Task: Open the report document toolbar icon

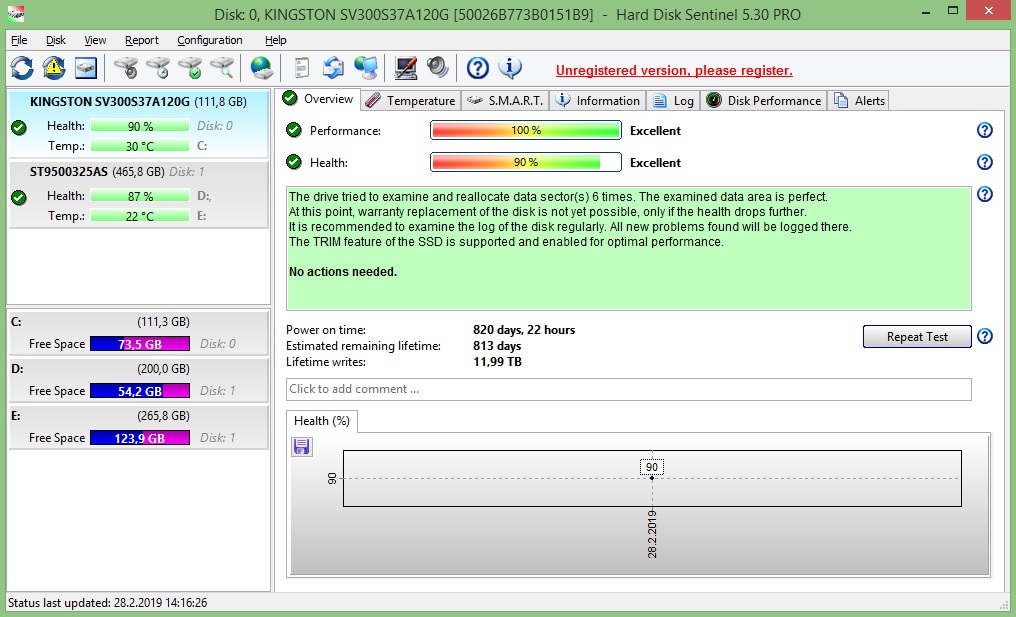Action: 301,68
